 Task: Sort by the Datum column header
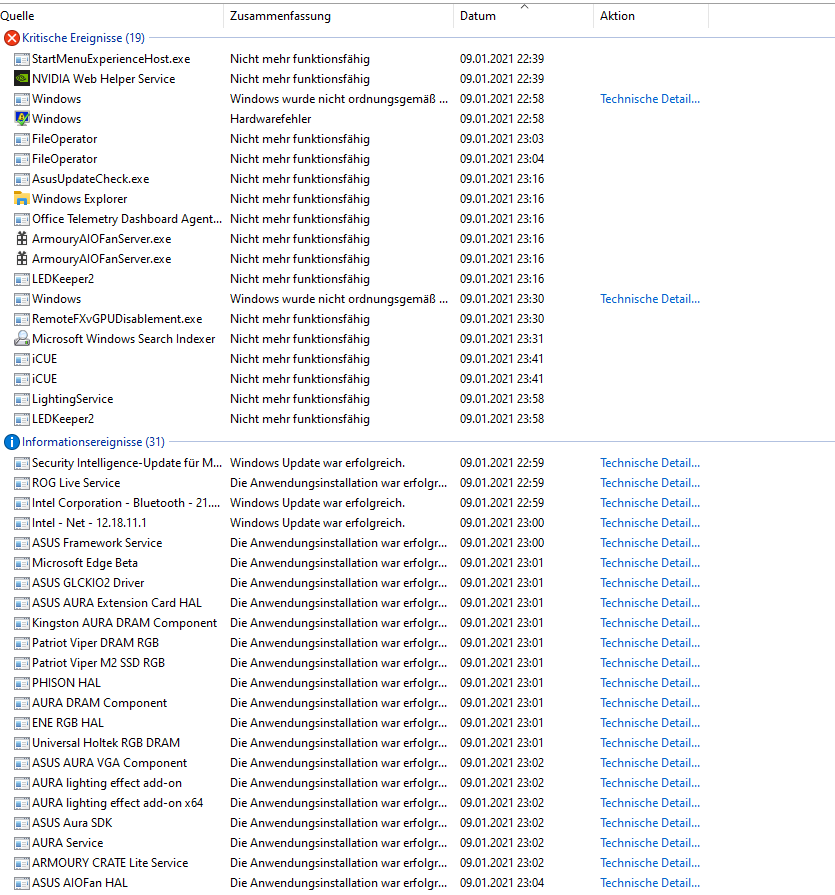523,16
